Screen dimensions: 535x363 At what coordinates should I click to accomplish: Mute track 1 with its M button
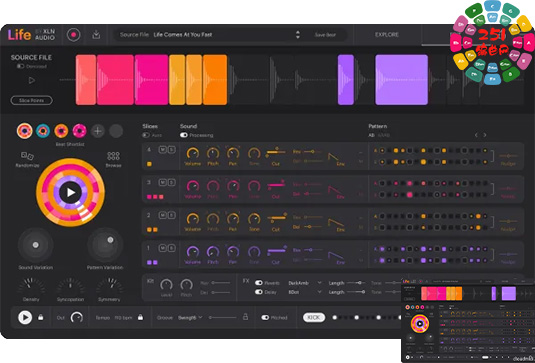point(163,248)
